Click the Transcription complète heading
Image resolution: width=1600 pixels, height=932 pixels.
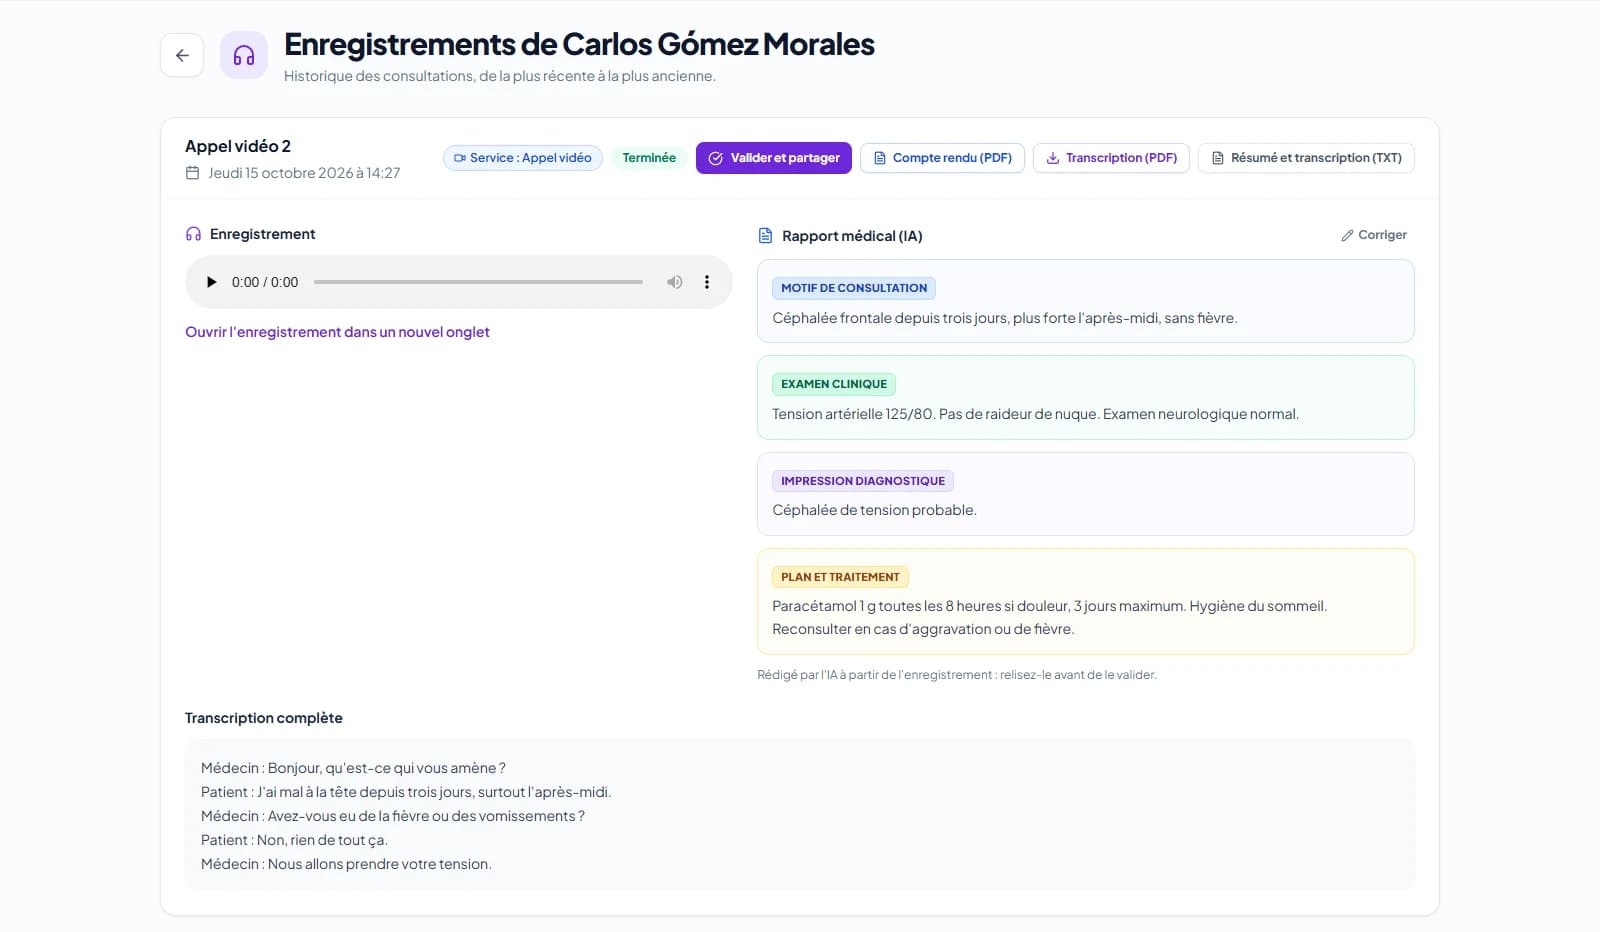click(264, 718)
